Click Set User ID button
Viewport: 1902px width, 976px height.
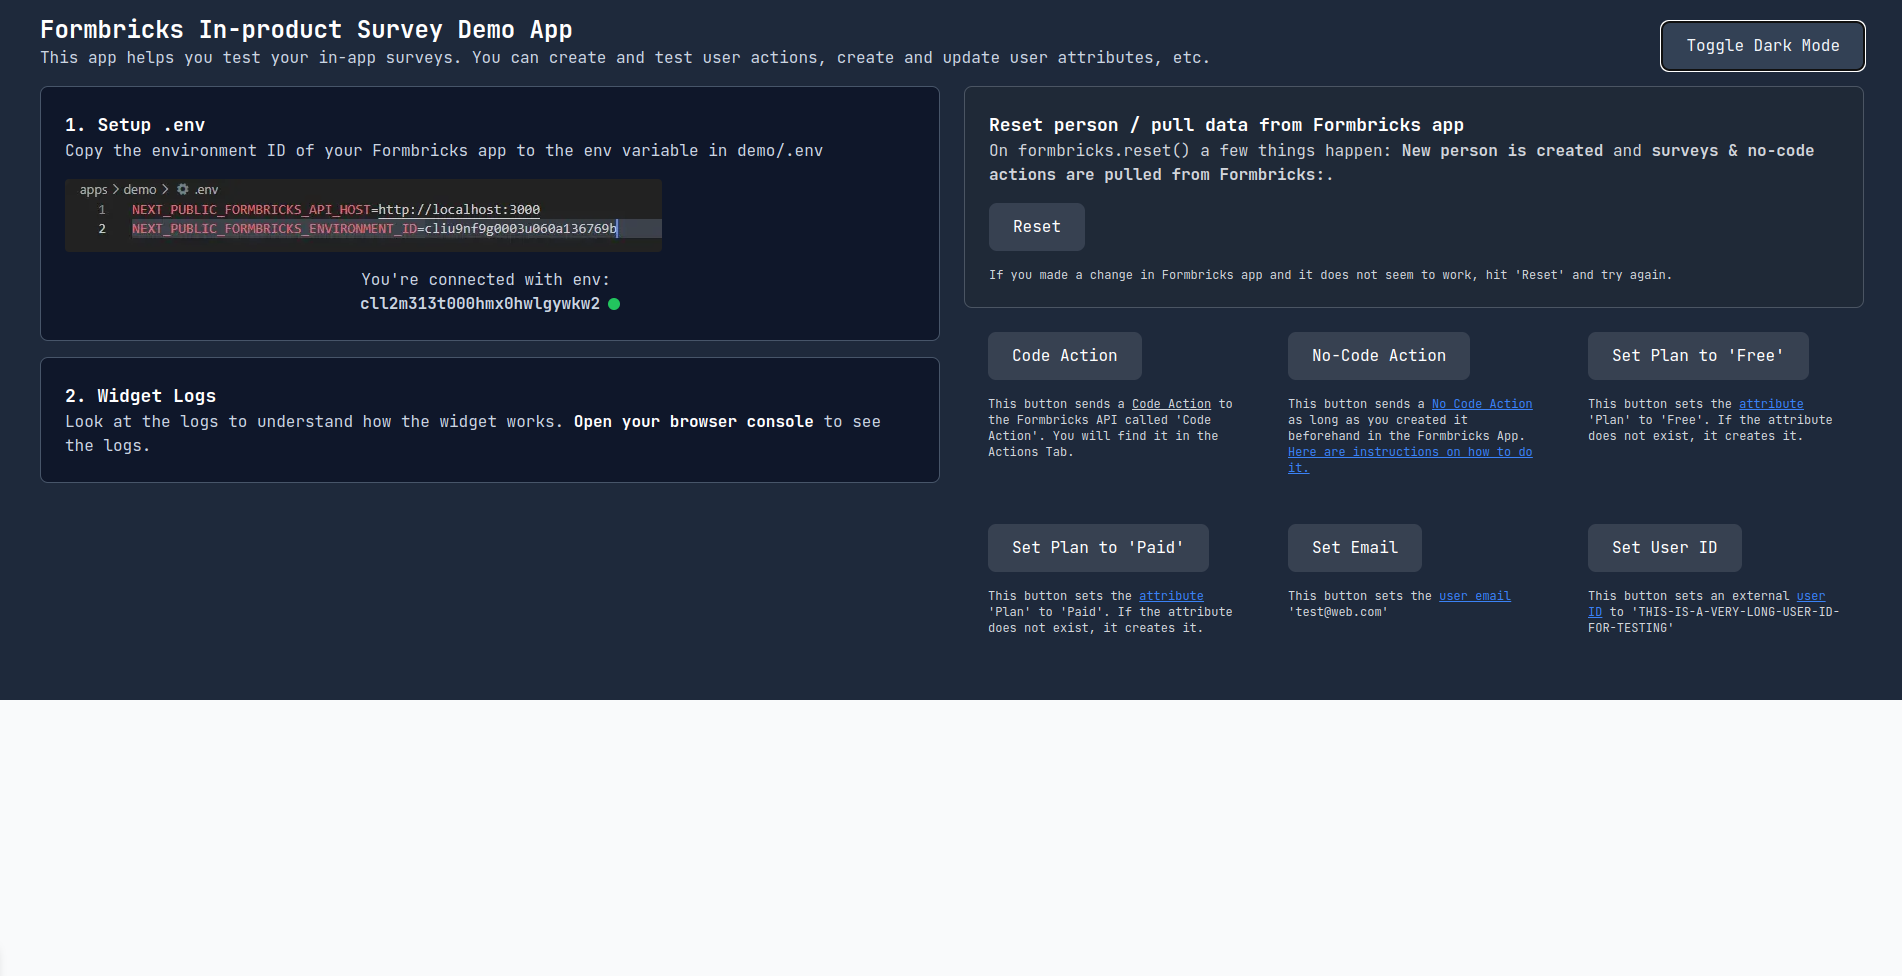[x=1663, y=547]
